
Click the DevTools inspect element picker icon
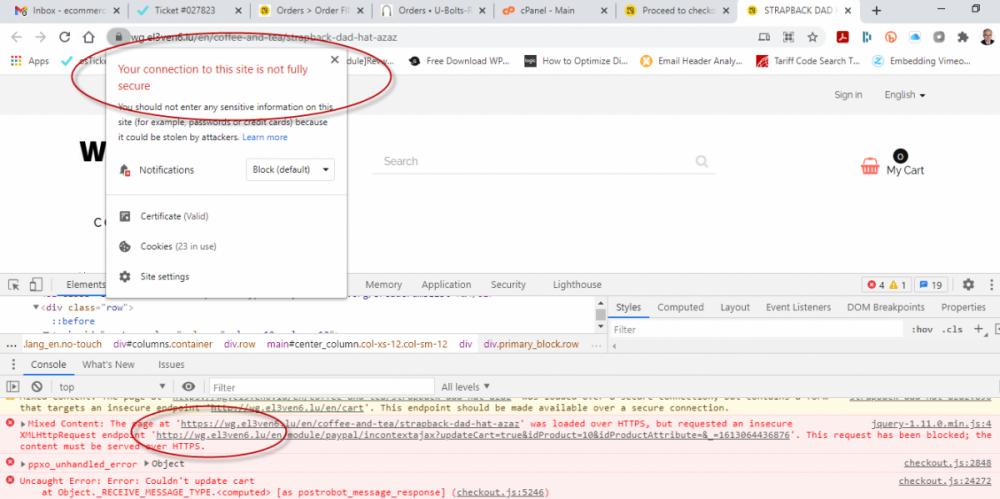12,285
